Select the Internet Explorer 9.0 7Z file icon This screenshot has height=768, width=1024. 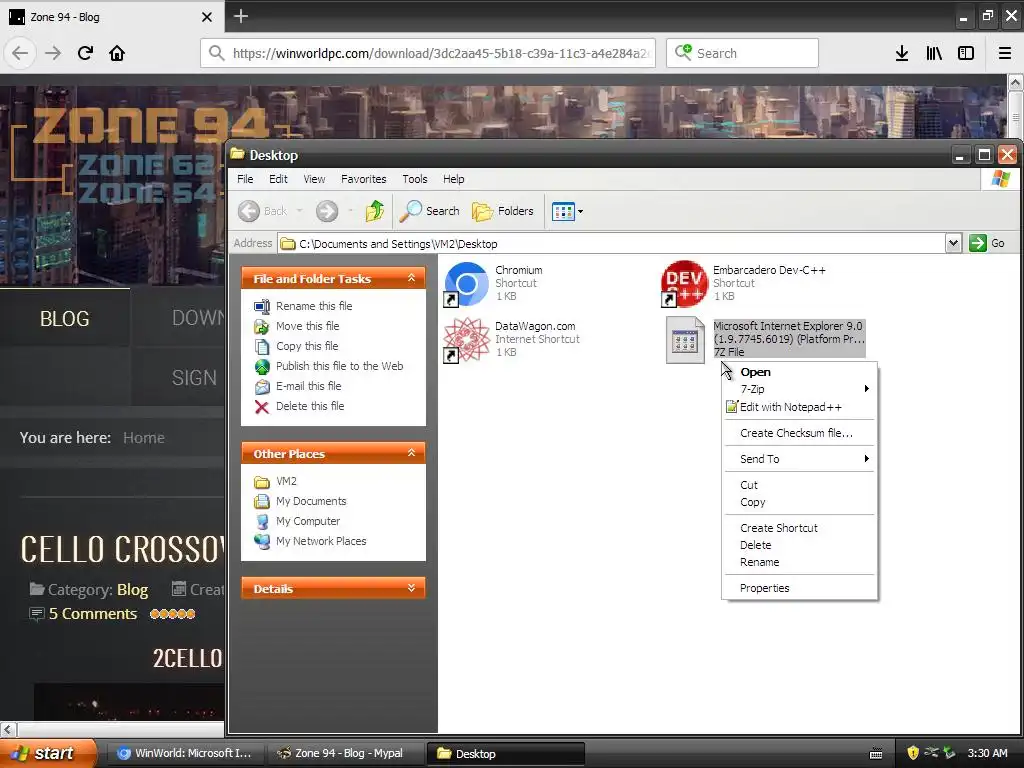point(685,340)
